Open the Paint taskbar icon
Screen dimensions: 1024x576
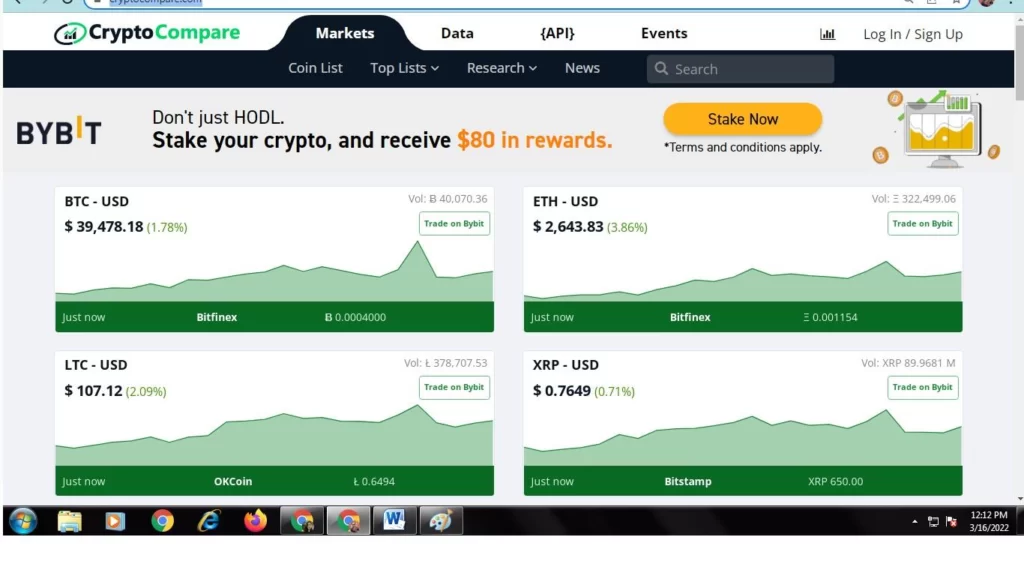[441, 521]
